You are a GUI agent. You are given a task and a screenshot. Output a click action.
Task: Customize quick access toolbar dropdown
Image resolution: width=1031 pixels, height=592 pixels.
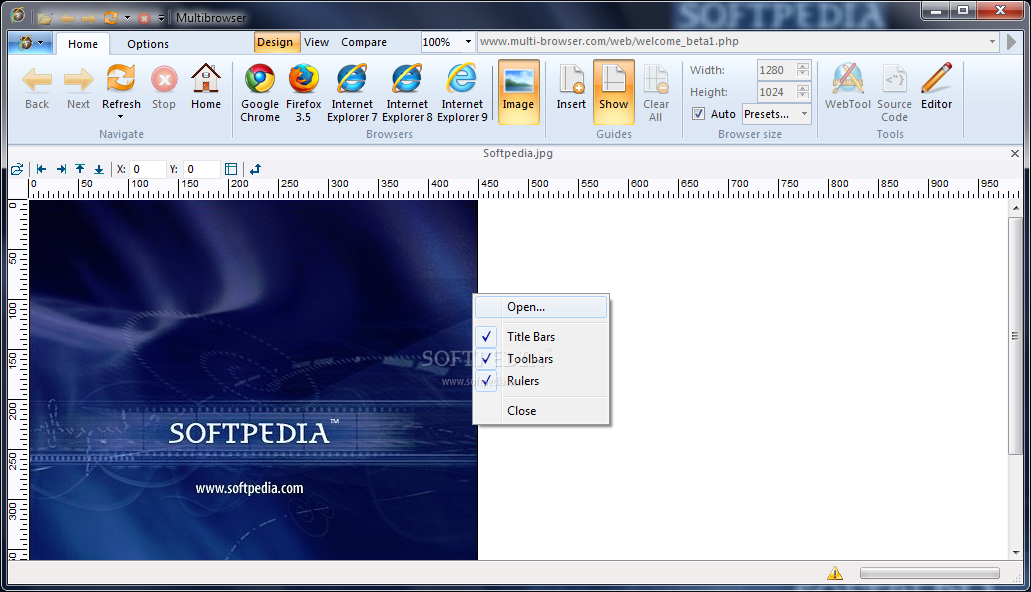[162, 18]
